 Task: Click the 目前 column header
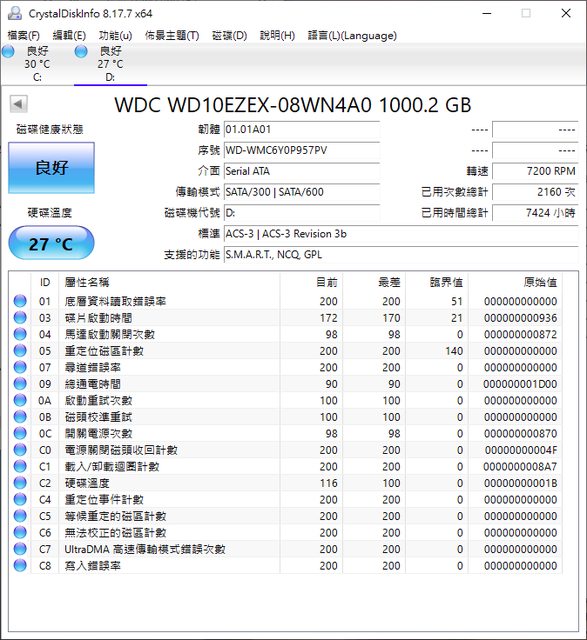click(x=311, y=282)
